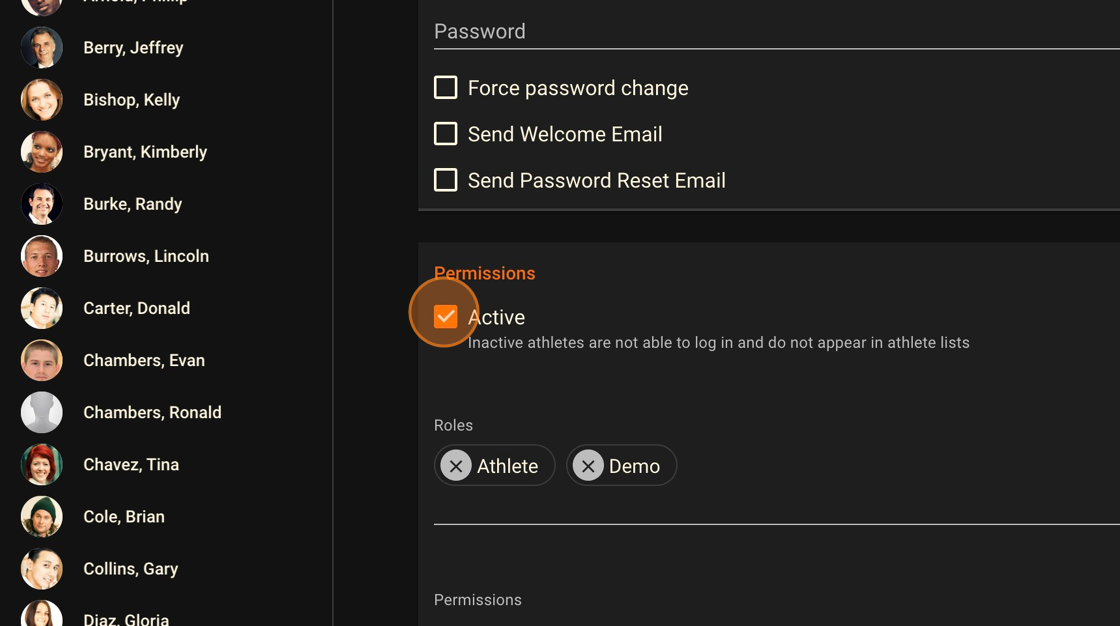Viewport: 1120px width, 626px height.
Task: Uncheck the Active permission checkbox
Action: (446, 317)
